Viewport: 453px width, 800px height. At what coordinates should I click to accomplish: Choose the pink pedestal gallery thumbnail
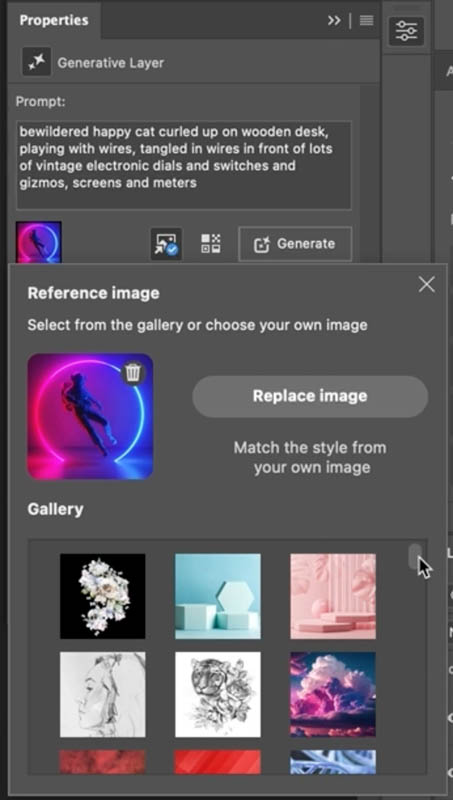pos(333,596)
